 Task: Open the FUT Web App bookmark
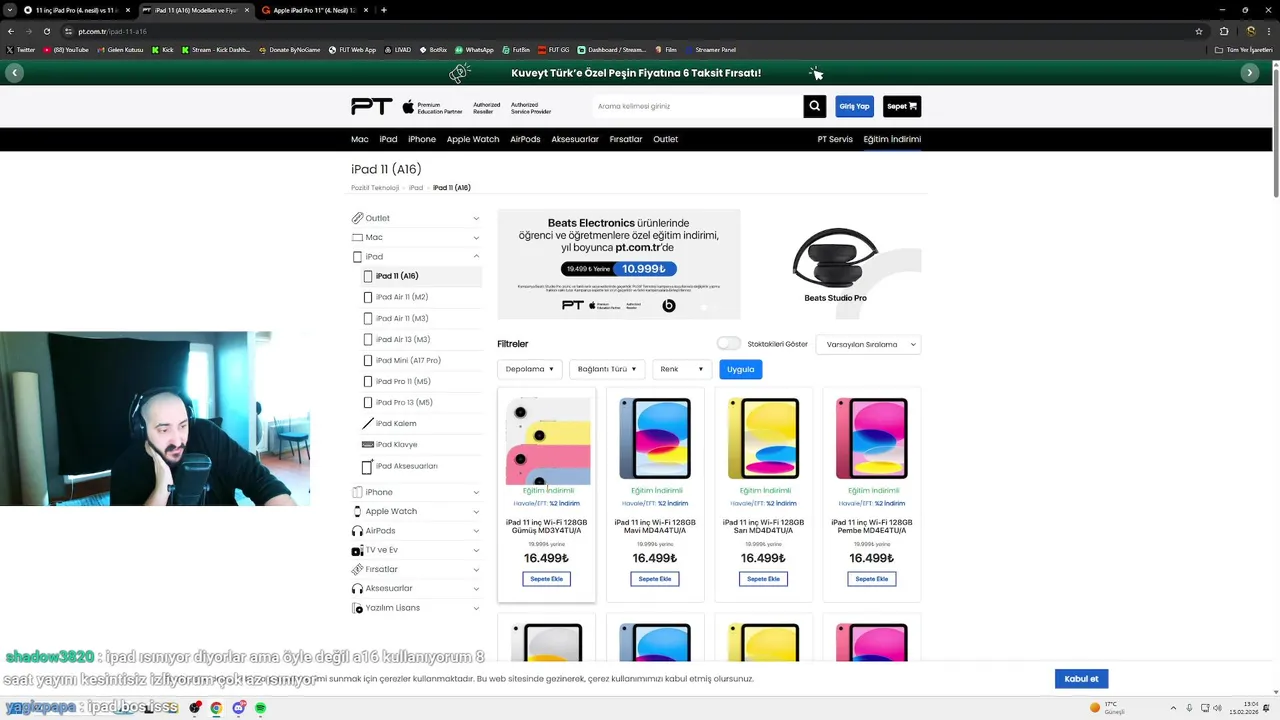[x=352, y=49]
